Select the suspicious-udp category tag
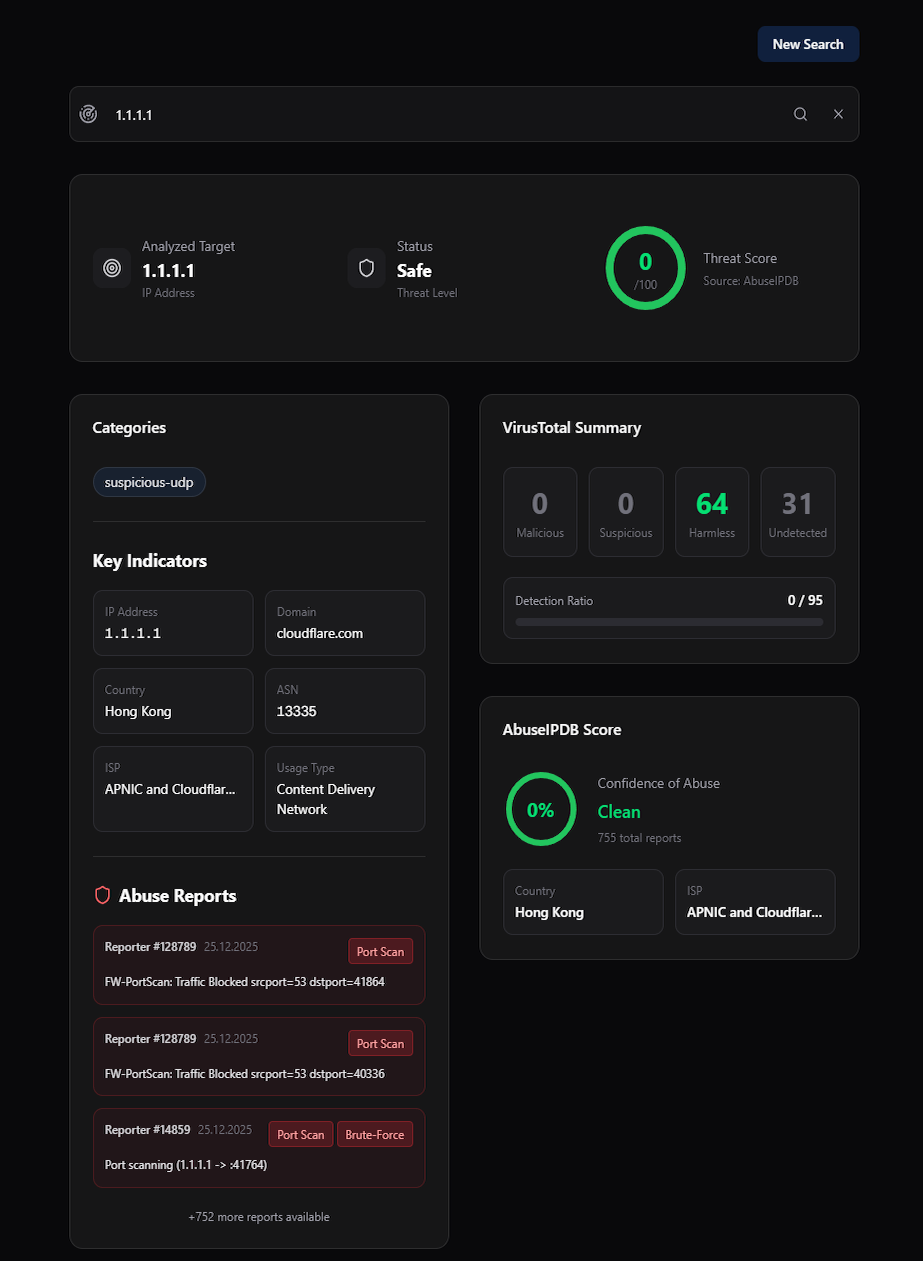The image size is (923, 1261). coord(149,483)
